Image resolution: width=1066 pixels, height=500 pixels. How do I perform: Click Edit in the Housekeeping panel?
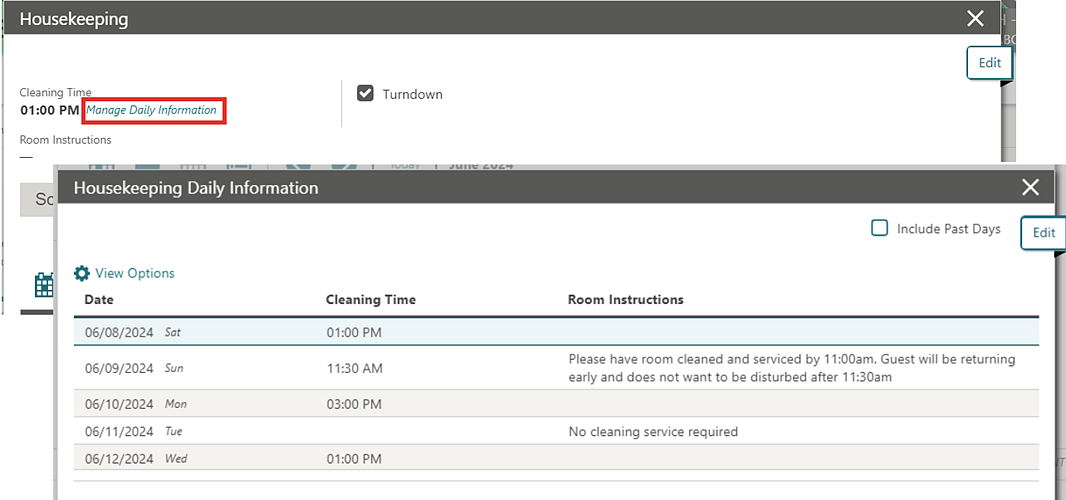[x=989, y=63]
